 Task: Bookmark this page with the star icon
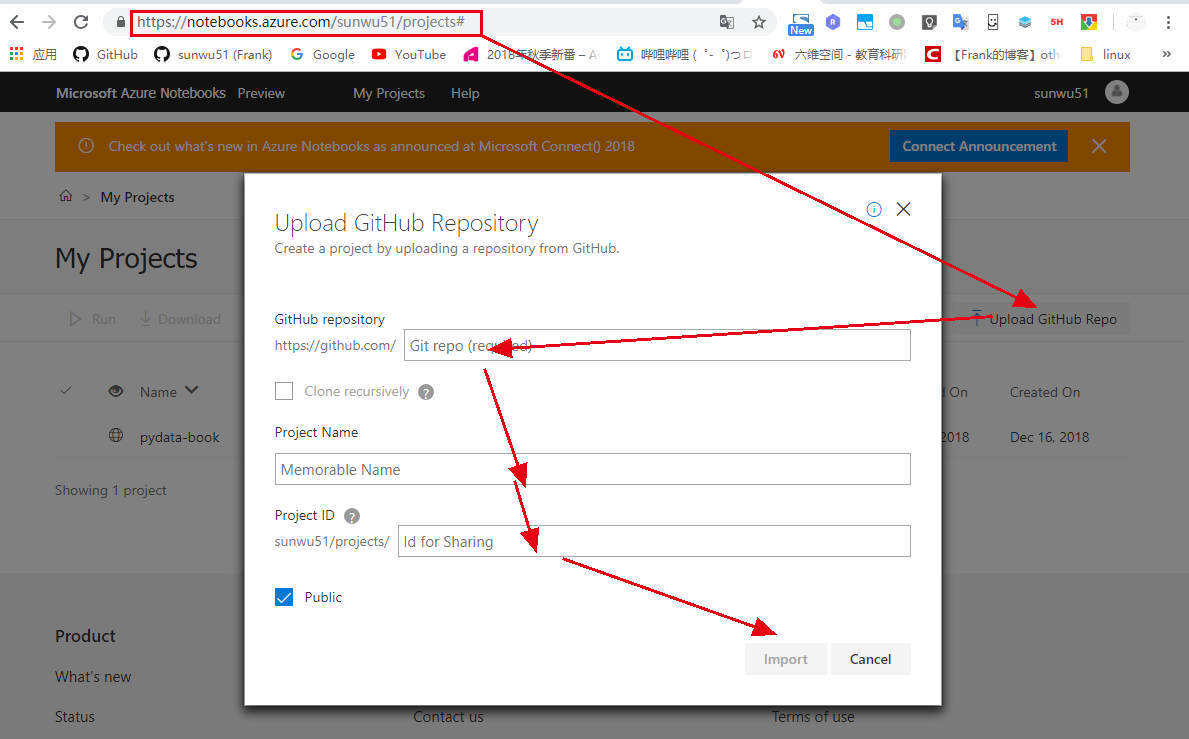coord(758,23)
